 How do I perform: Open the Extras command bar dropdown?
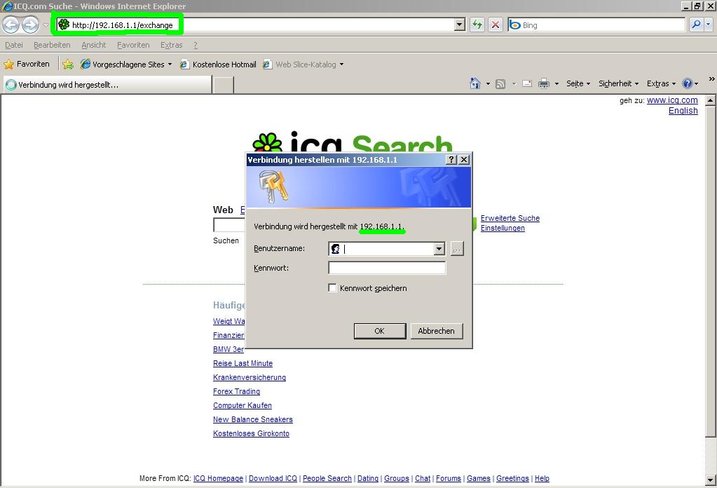[x=661, y=84]
